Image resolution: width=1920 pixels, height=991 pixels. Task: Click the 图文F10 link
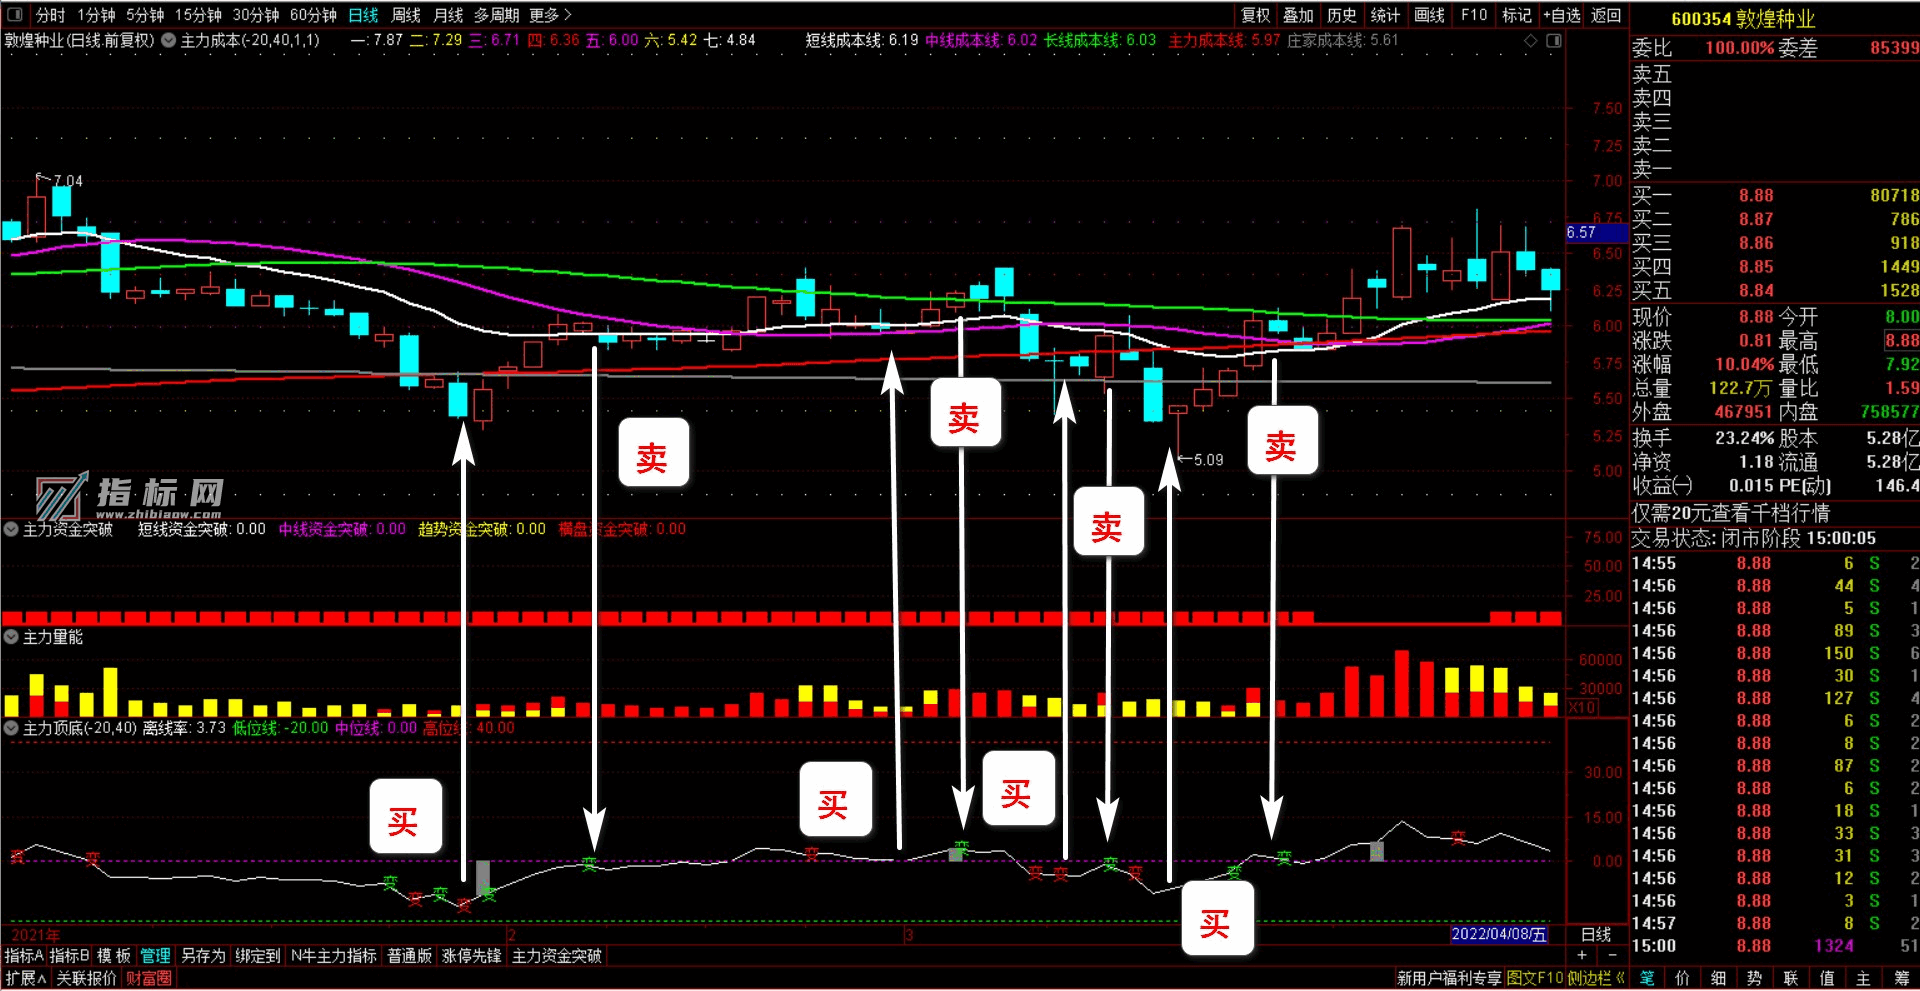coord(1535,978)
